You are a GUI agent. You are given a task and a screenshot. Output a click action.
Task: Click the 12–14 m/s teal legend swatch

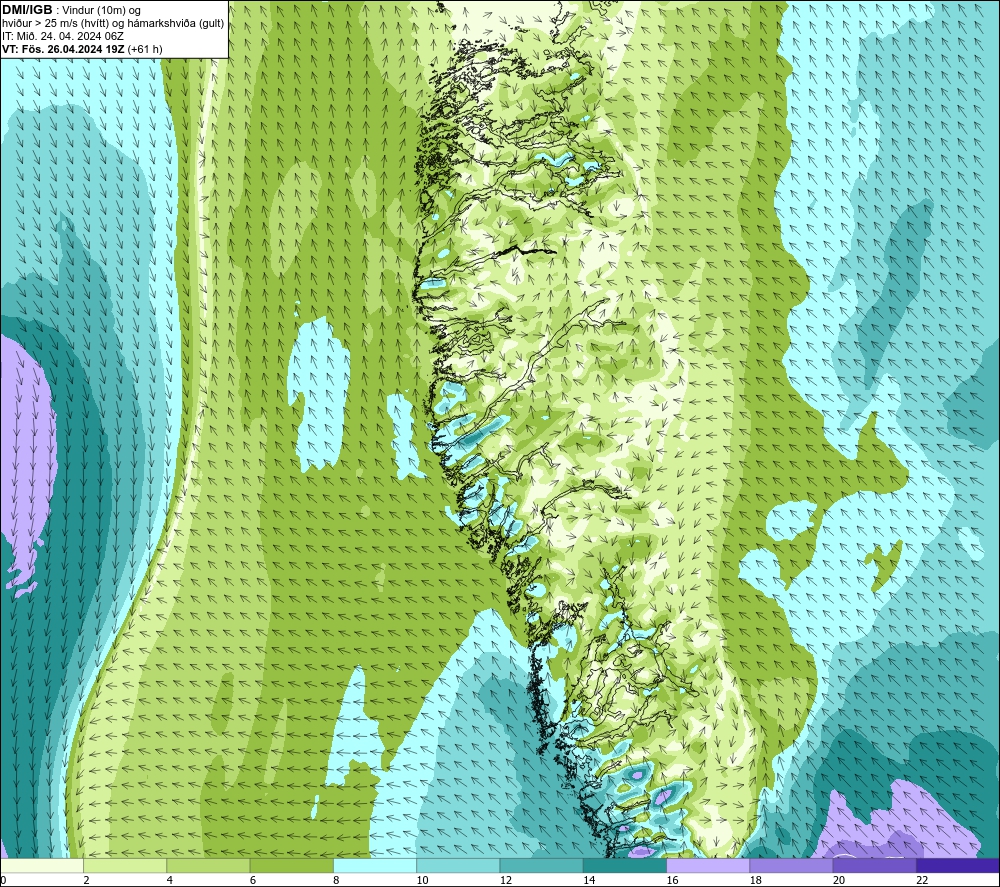541,865
